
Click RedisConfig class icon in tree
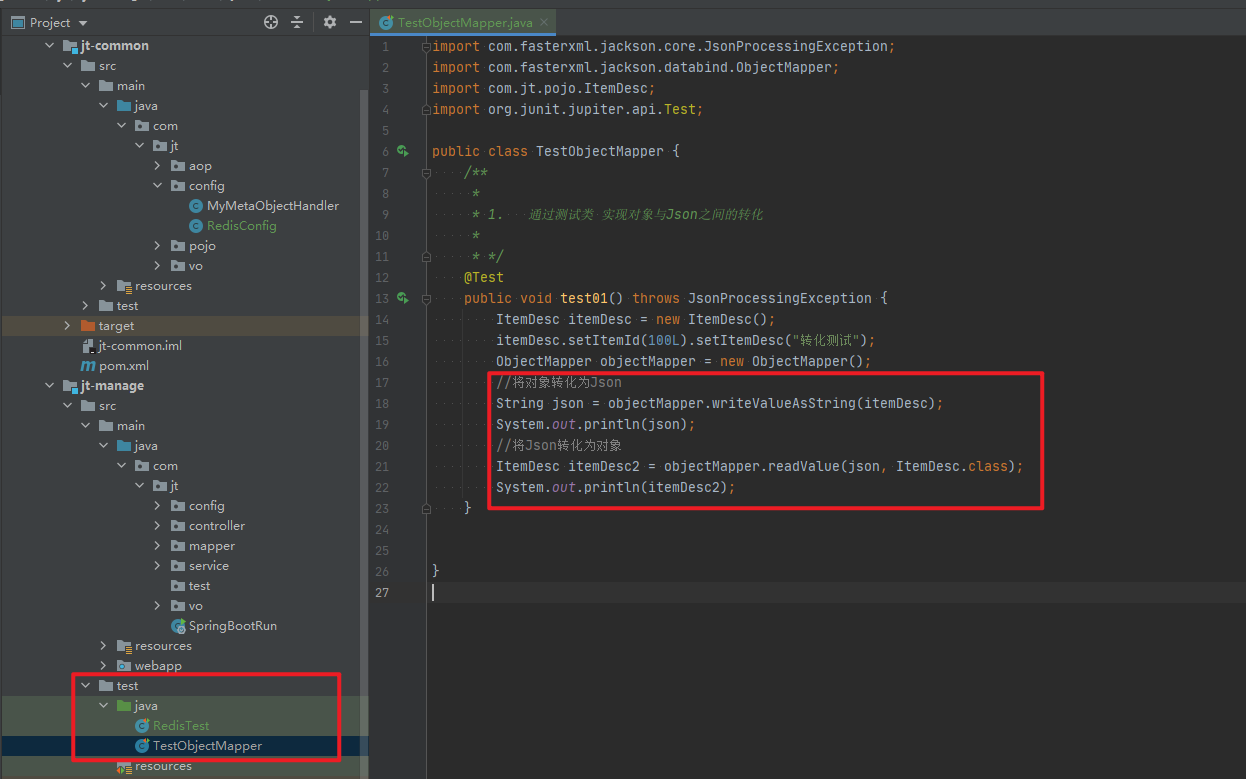pos(196,226)
